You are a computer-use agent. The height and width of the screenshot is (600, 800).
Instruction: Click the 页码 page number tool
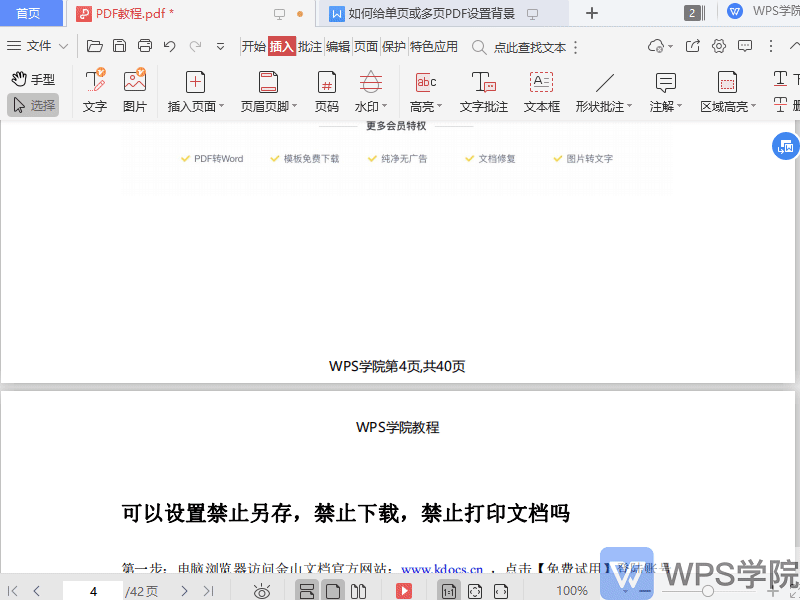tap(327, 91)
